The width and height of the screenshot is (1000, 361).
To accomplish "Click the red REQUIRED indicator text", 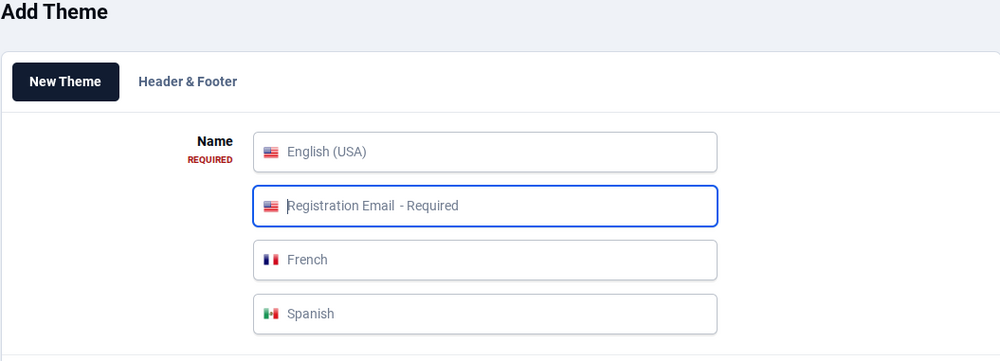I will 210,160.
